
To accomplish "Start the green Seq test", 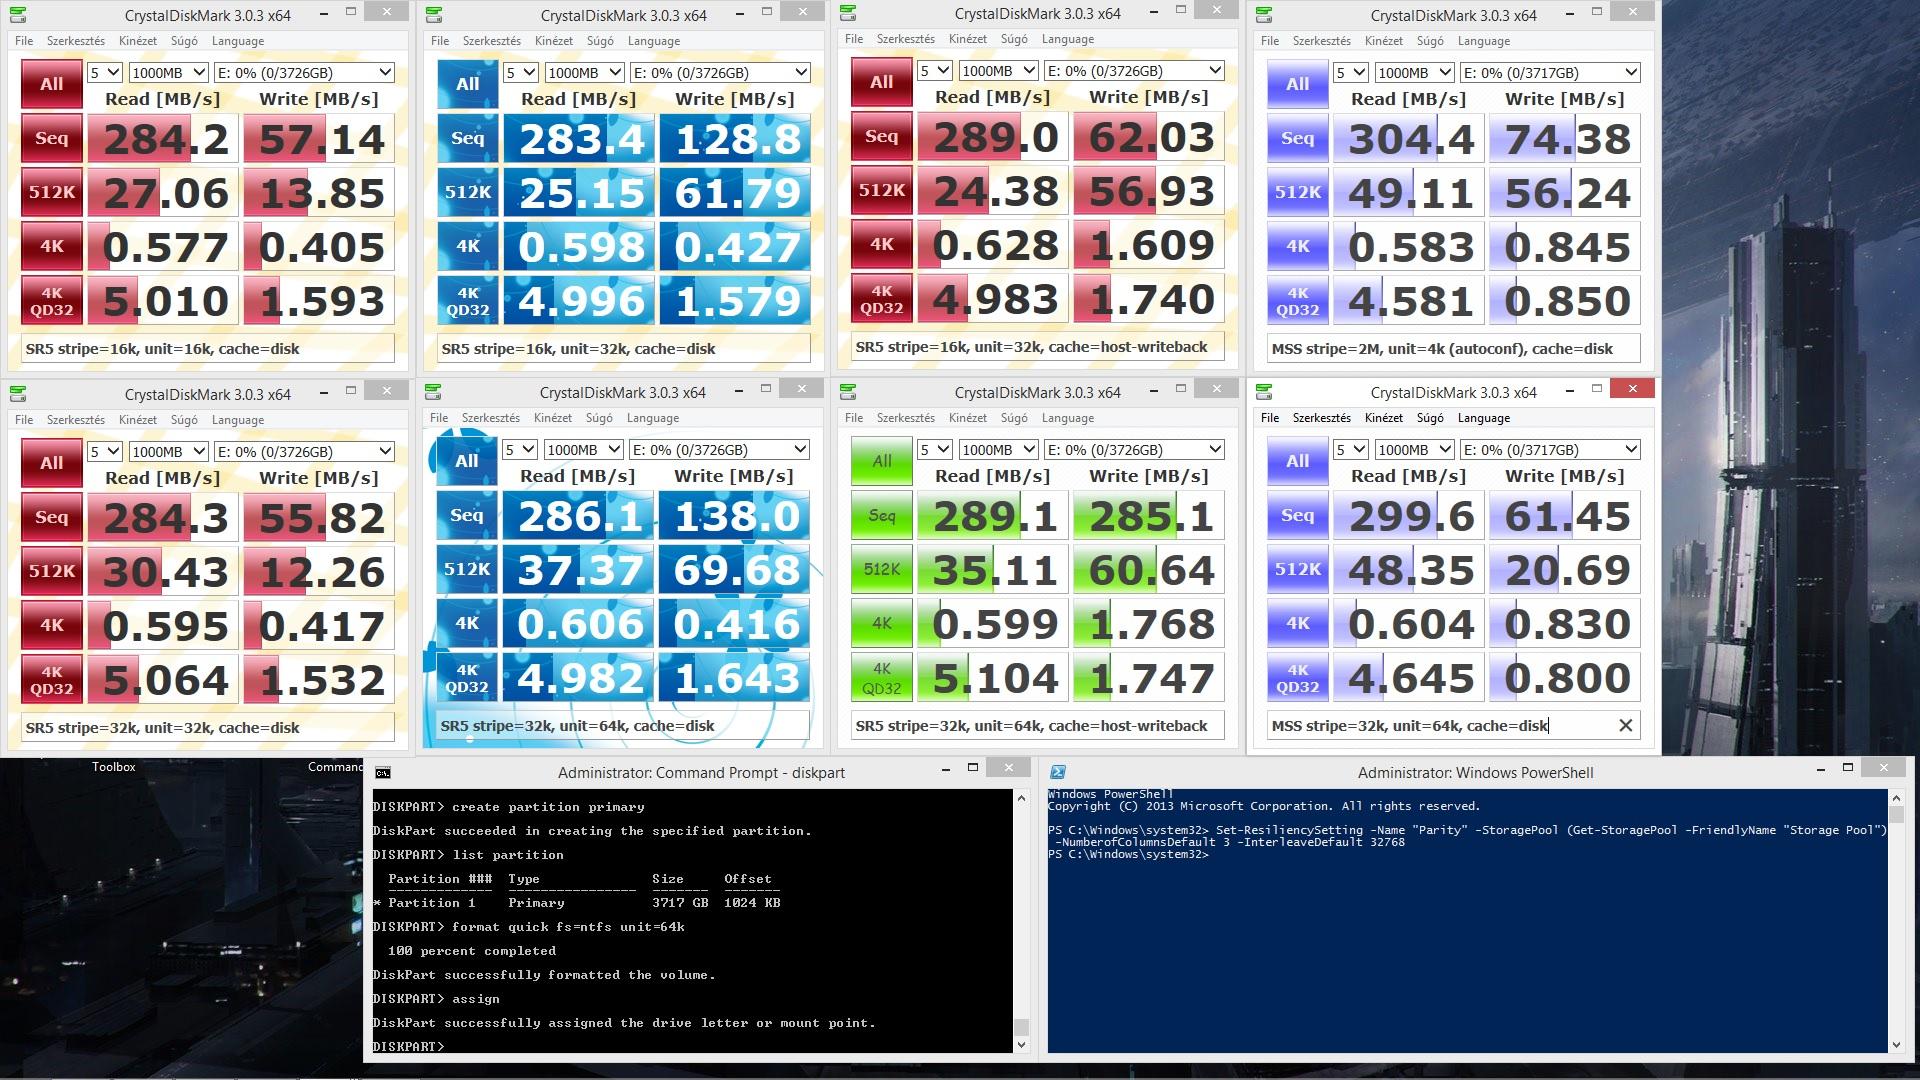I will (x=881, y=516).
